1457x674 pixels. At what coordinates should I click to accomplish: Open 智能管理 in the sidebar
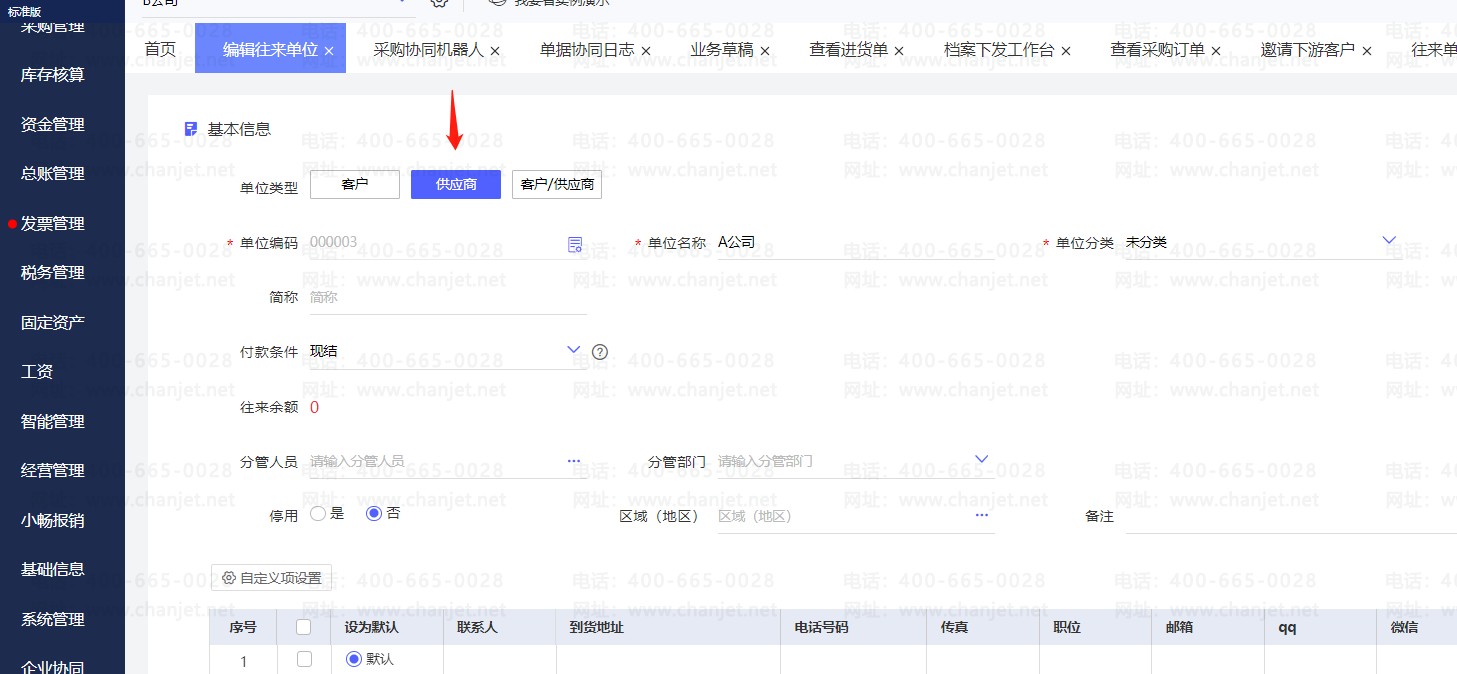click(53, 422)
